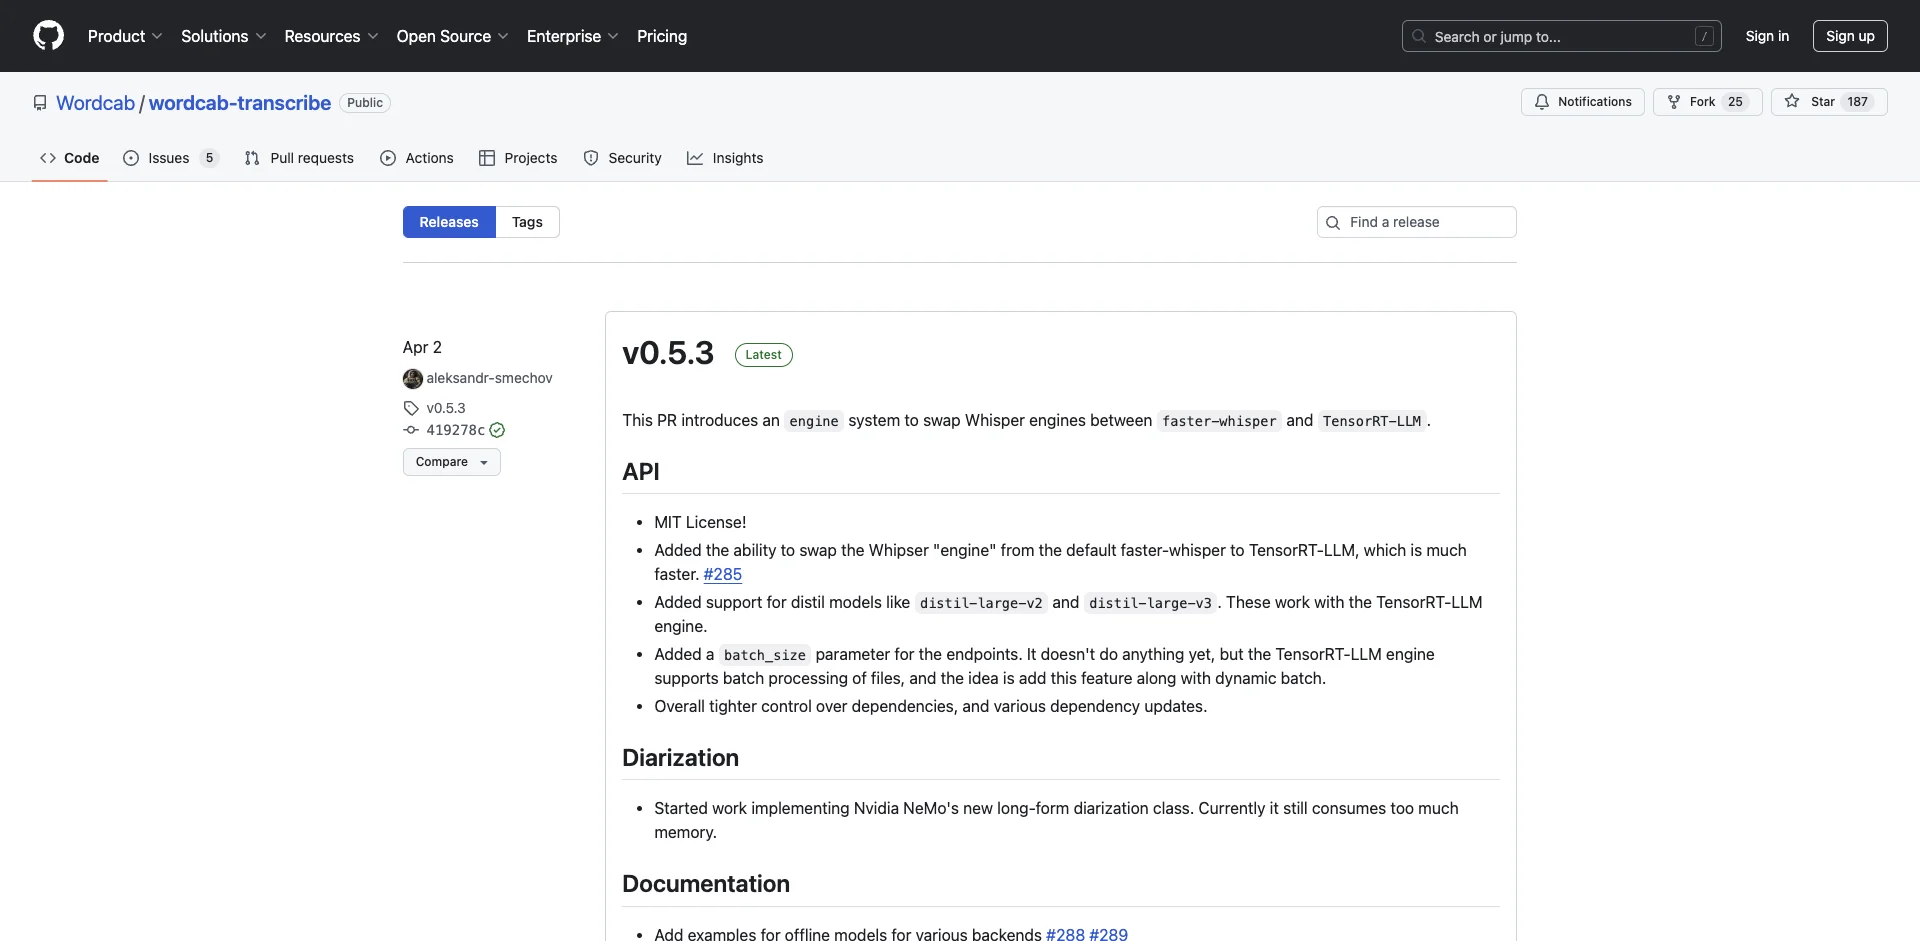Click the tag icon next to v0.5.3

(x=411, y=408)
